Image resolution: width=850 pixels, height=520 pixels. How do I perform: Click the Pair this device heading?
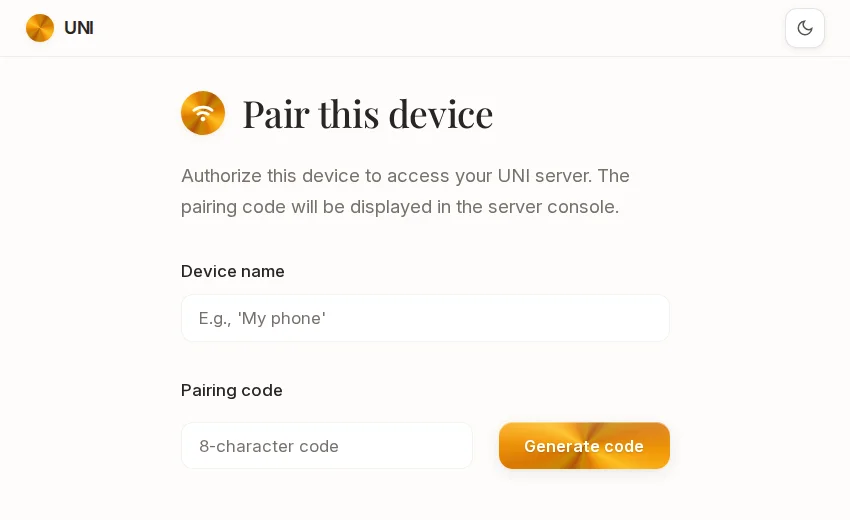[368, 114]
